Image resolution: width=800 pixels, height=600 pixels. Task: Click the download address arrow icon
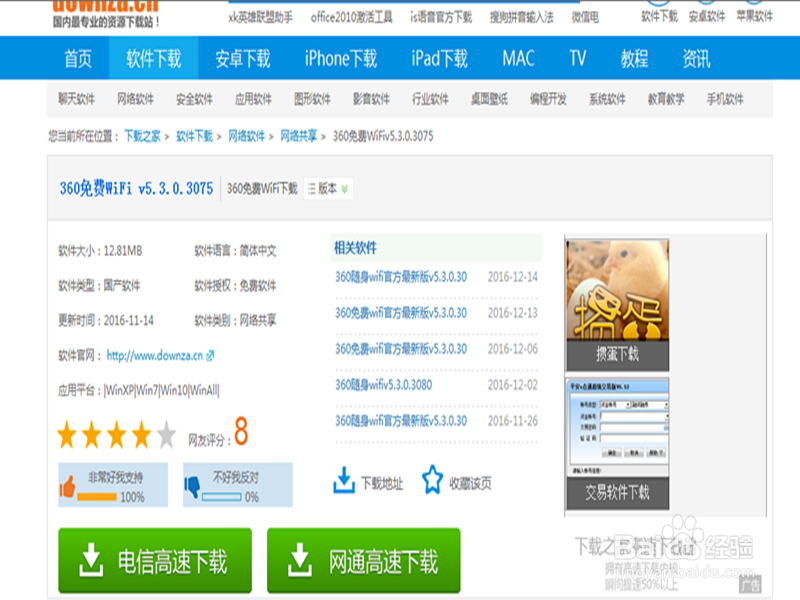coord(344,481)
